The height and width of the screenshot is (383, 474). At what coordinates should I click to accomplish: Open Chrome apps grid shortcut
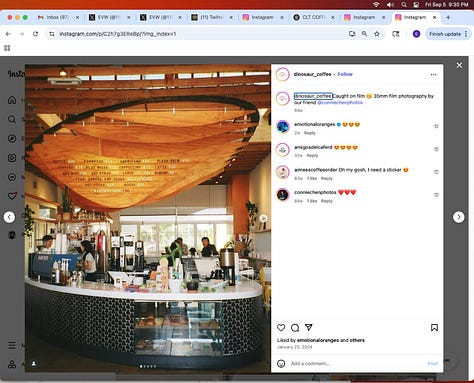[x=7, y=48]
